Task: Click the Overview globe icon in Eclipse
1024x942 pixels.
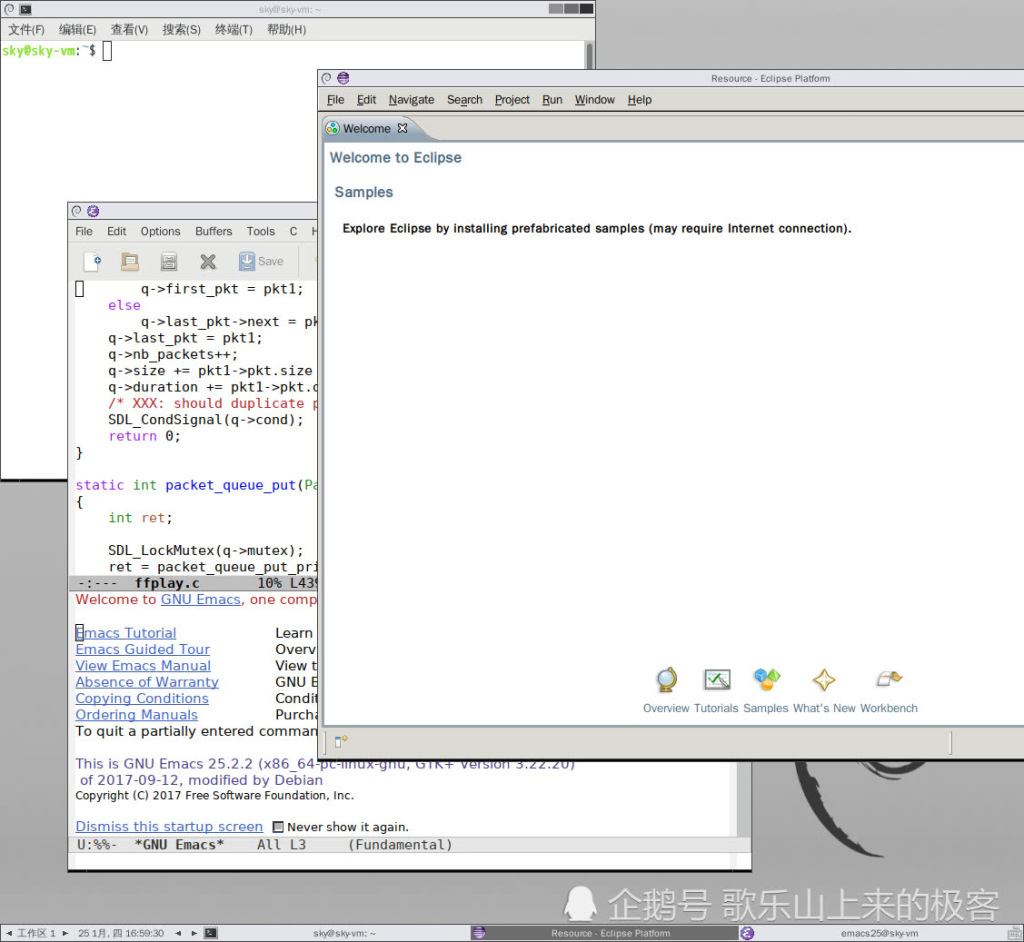Action: 666,680
